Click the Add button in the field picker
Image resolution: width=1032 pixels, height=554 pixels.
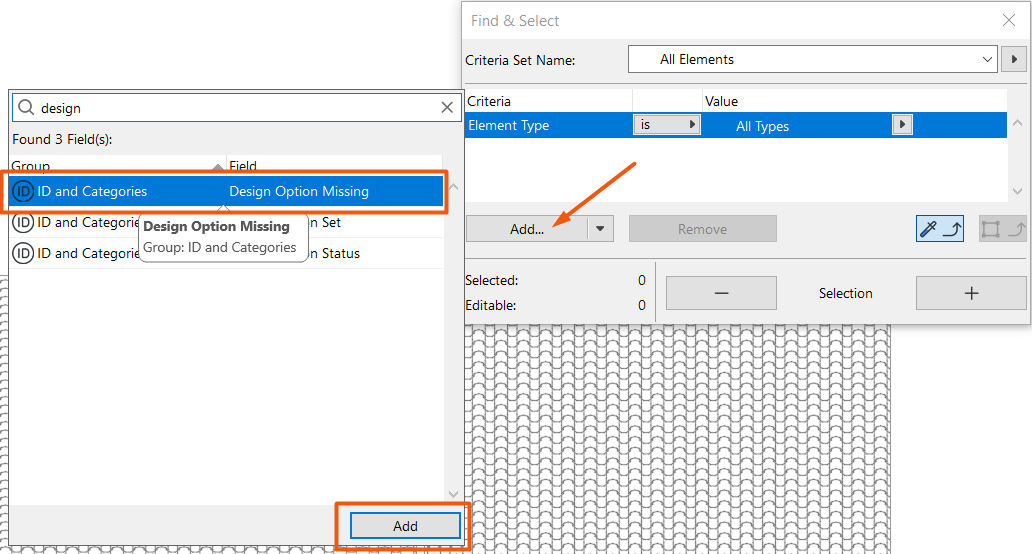coord(405,526)
